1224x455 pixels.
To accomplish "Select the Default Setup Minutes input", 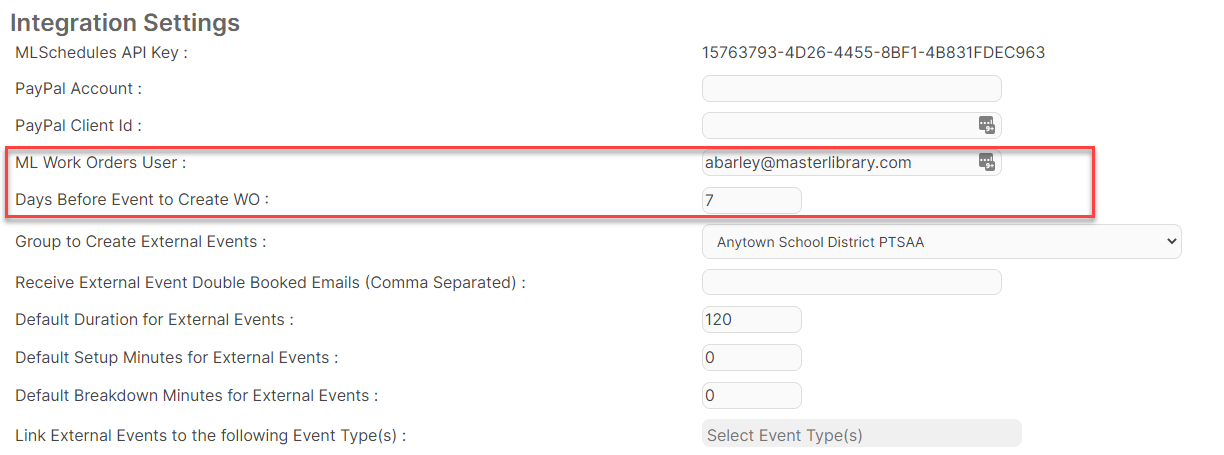I will pos(752,357).
